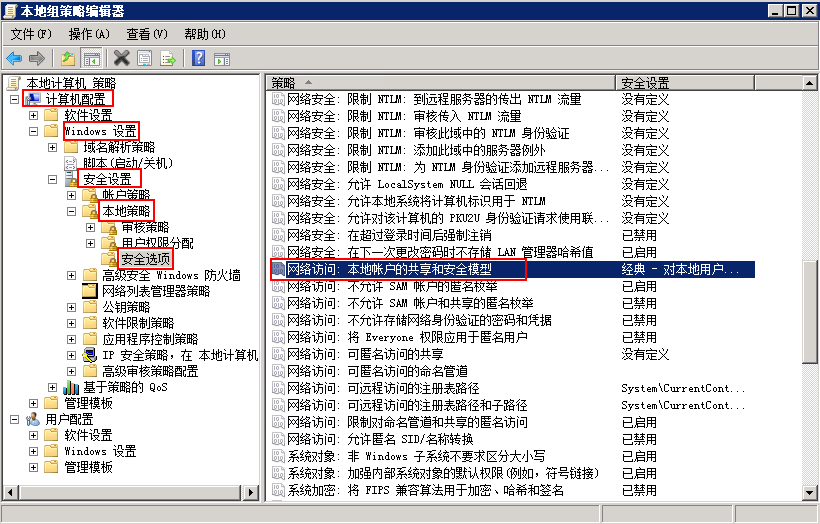Screen dimensions: 820x524
Task: Click the tree pane scroll right arrow
Action: 251,492
